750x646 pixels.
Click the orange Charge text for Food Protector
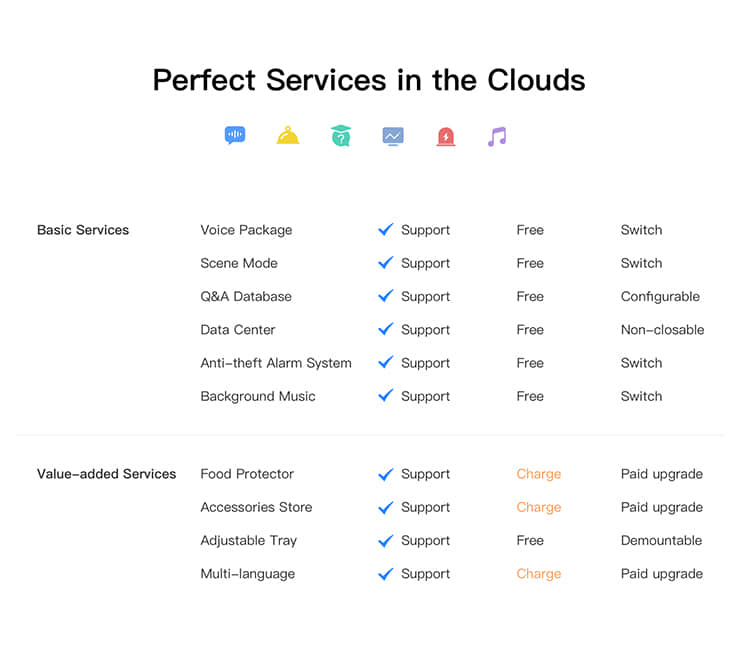pyautogui.click(x=539, y=474)
